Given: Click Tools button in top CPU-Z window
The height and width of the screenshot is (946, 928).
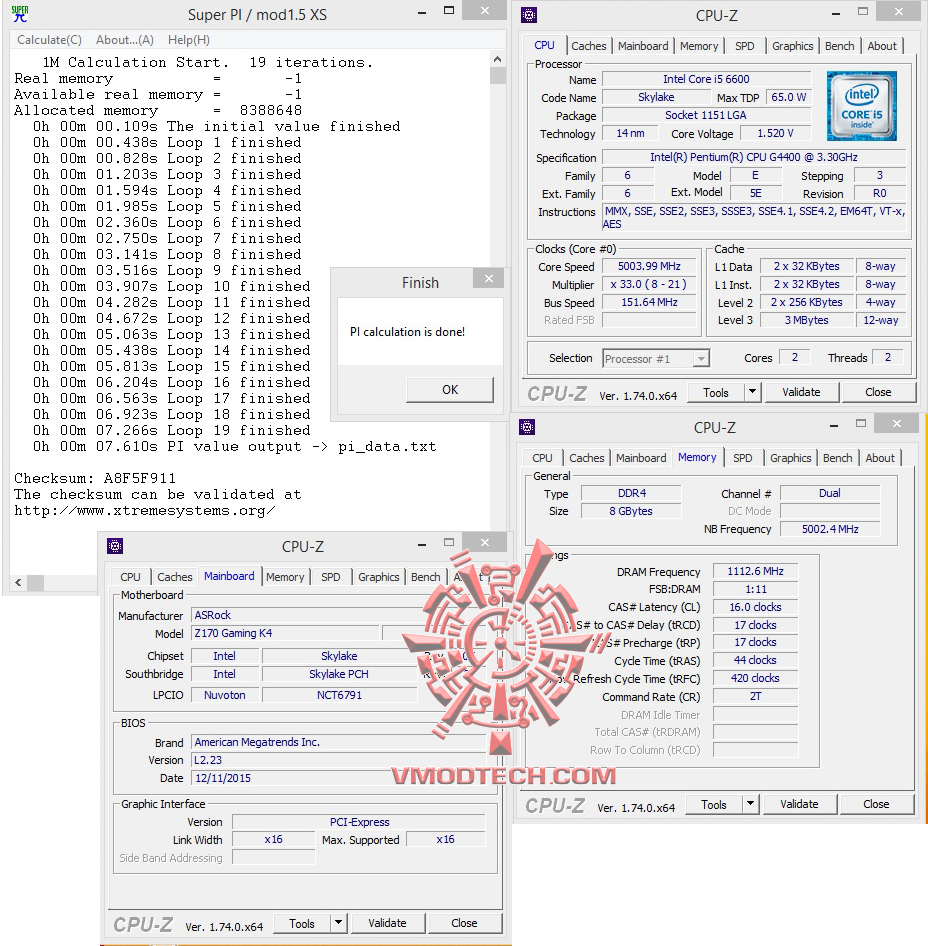Looking at the screenshot, I should pyautogui.click(x=716, y=393).
